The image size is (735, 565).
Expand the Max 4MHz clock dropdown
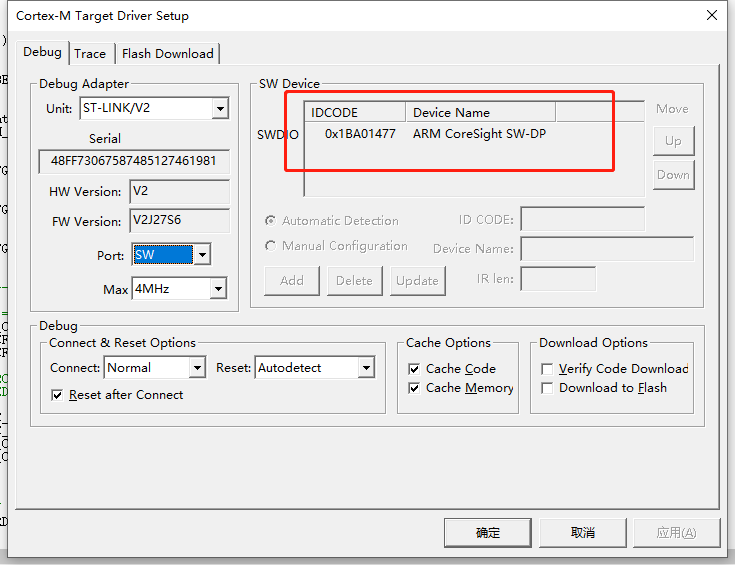click(x=218, y=289)
